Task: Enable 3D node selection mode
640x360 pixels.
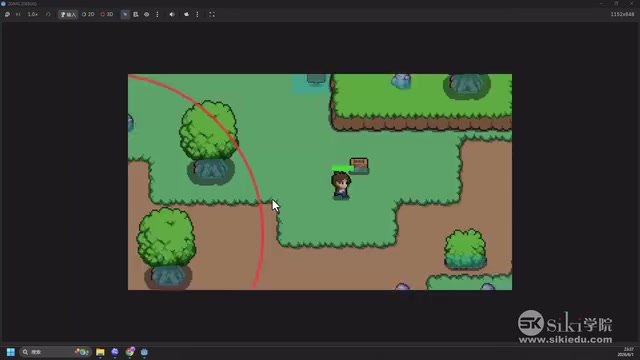Action: pos(107,14)
